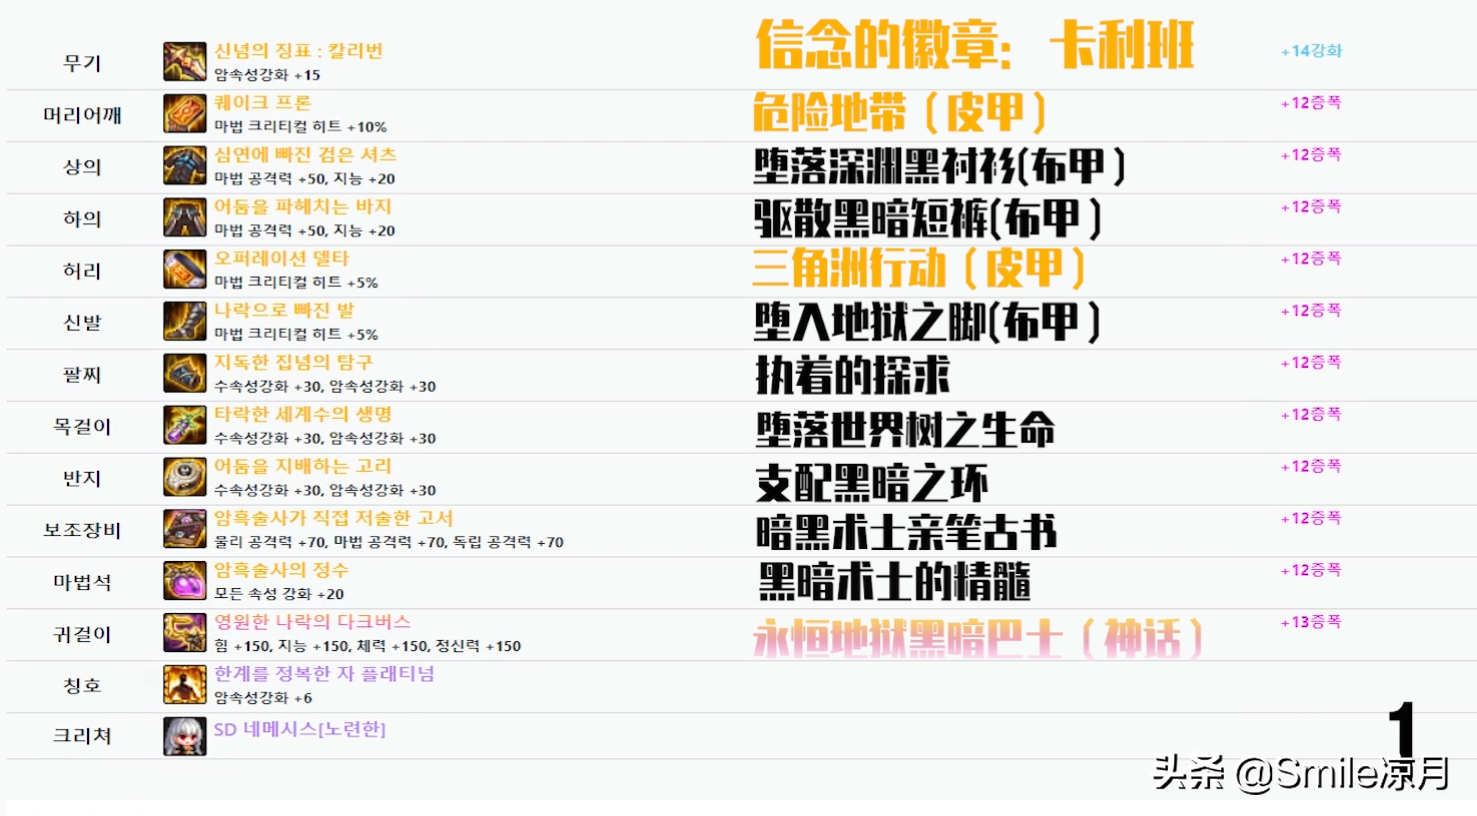Viewport: 1477px width, 816px height.
Task: Click the weapon icon for 신념의 징표 : 칼리번
Action: [x=185, y=62]
